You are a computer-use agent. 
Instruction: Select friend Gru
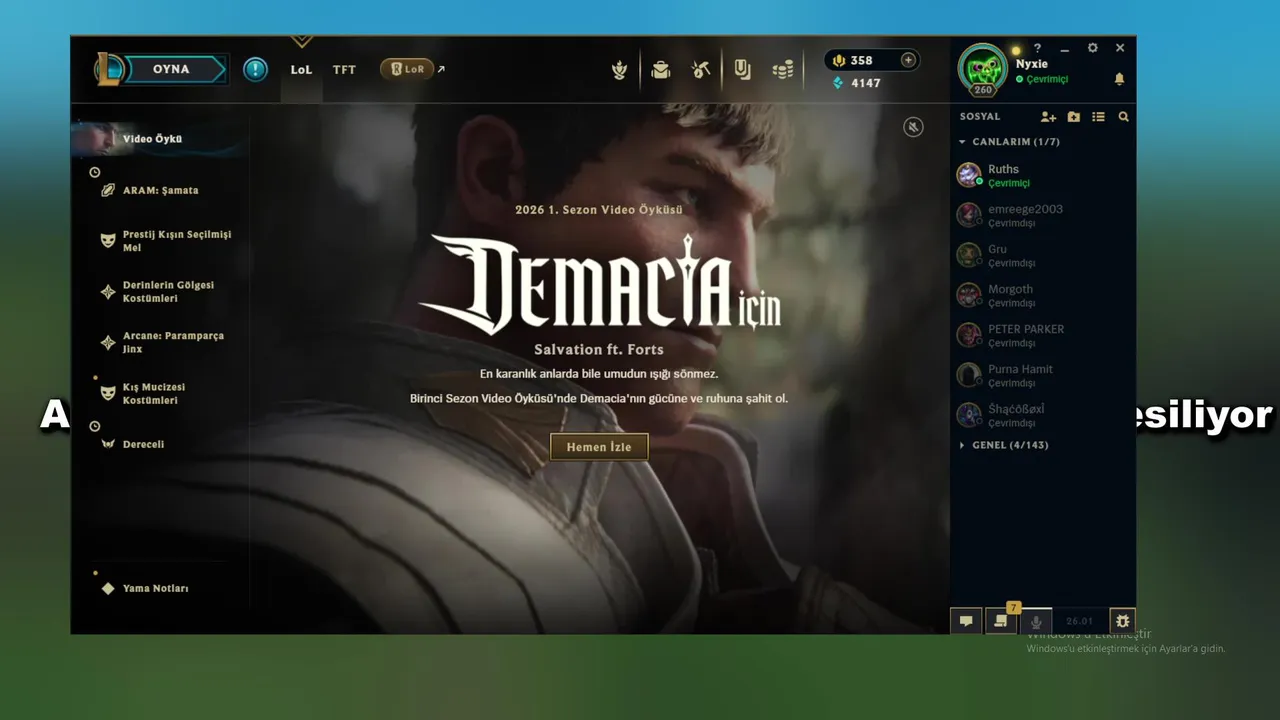click(x=1043, y=255)
